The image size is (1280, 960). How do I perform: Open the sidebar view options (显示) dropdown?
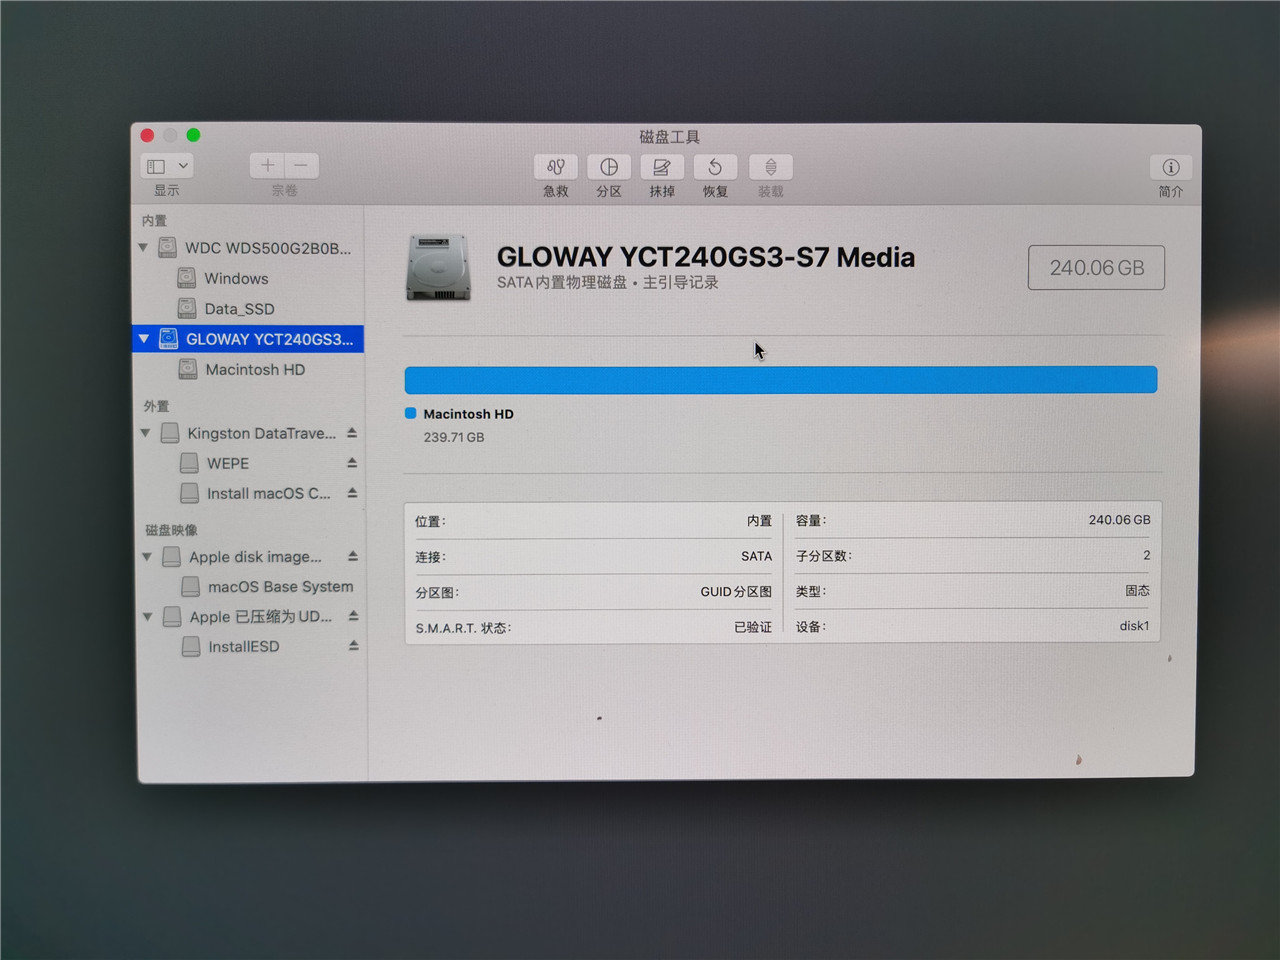point(165,165)
